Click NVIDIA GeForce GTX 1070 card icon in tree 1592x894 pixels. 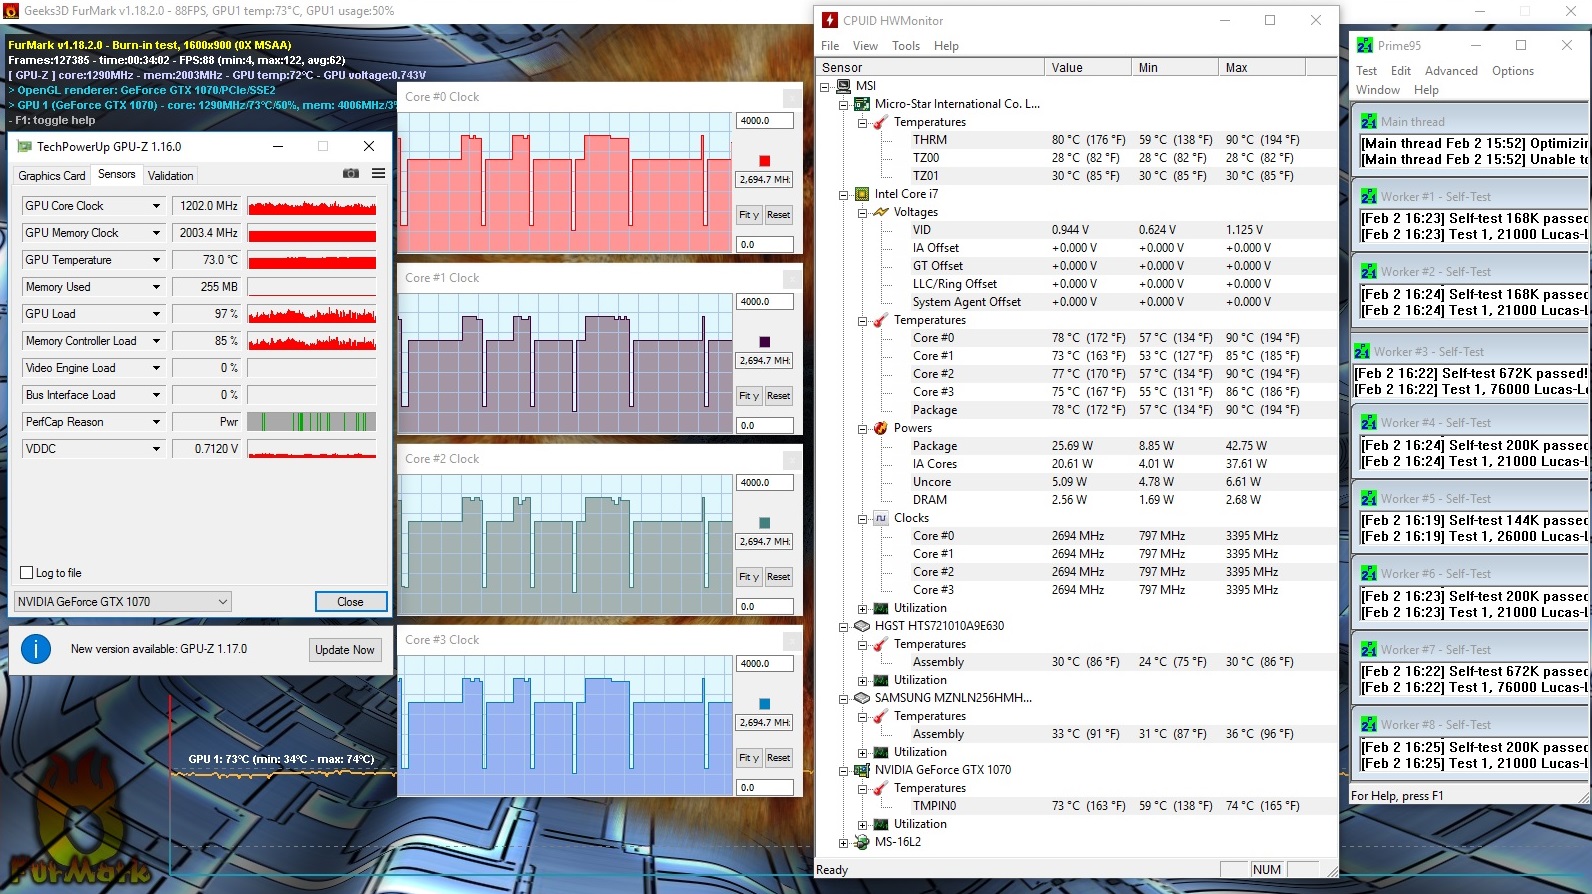tap(862, 770)
